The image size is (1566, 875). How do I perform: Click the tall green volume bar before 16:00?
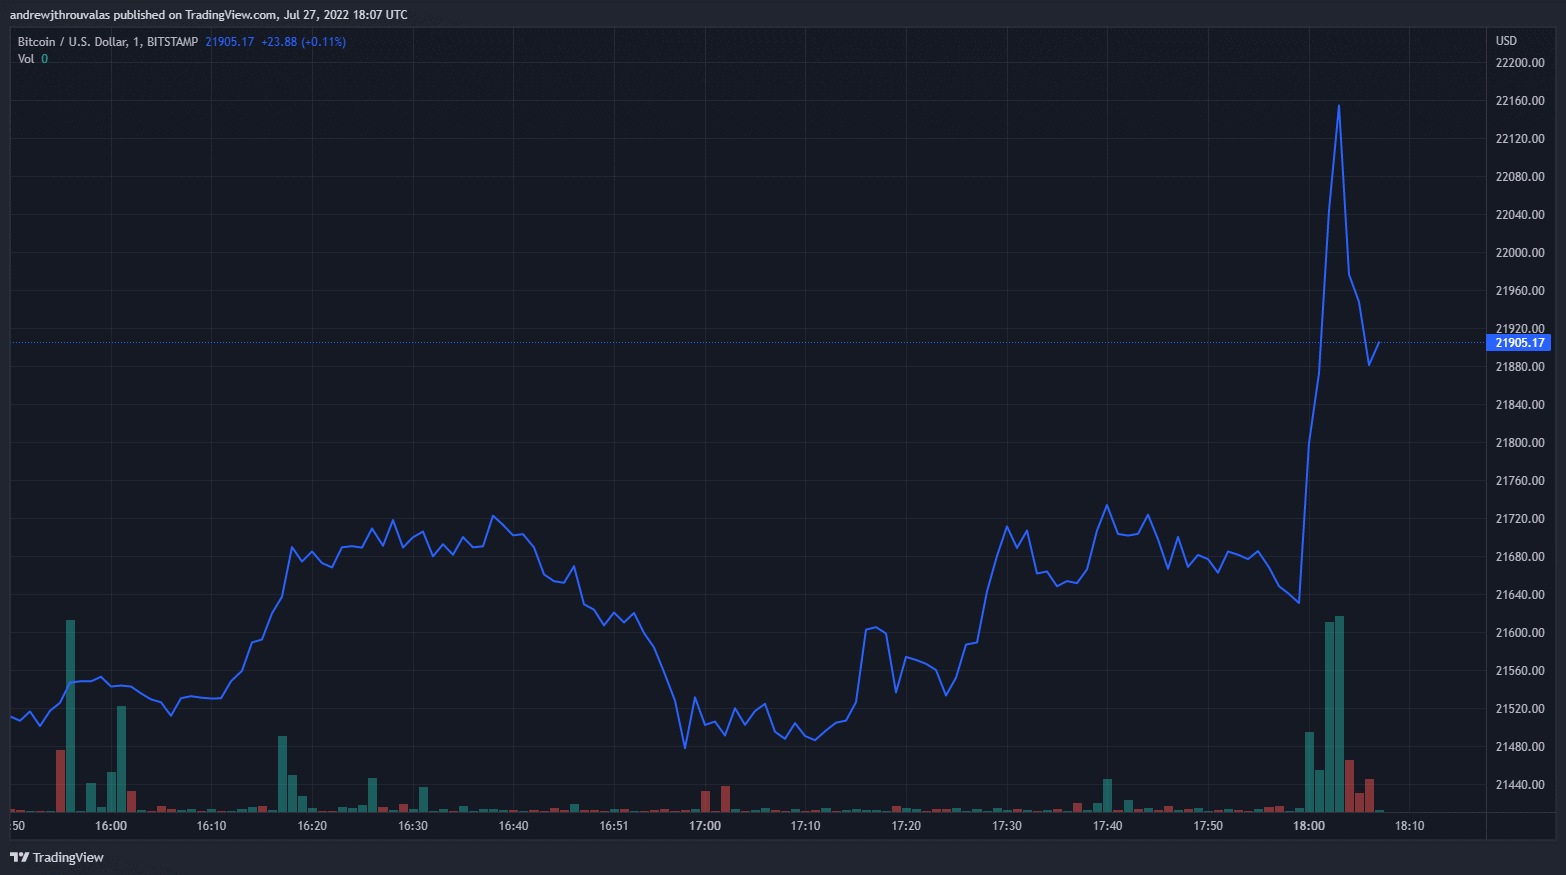[70, 715]
